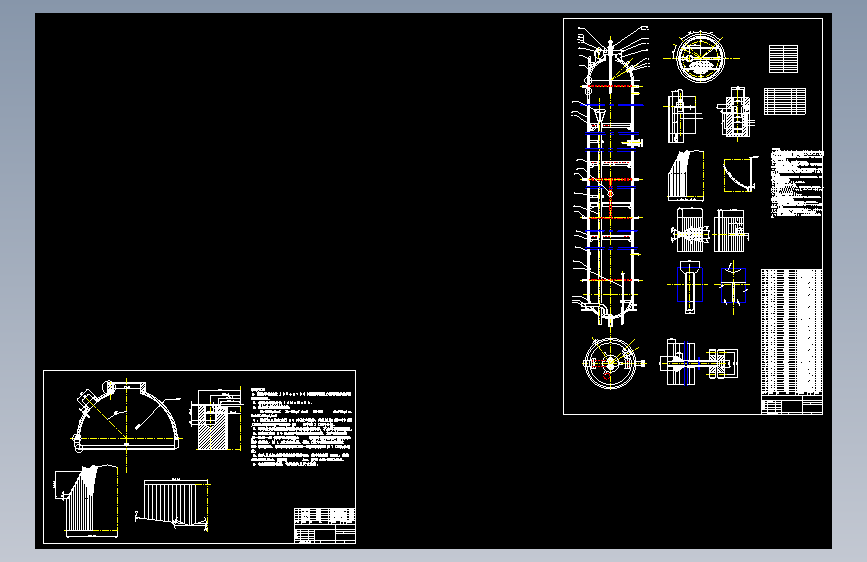This screenshot has width=867, height=562.
Task: Select the tall vertical tower vessel drawing
Action: (610, 177)
